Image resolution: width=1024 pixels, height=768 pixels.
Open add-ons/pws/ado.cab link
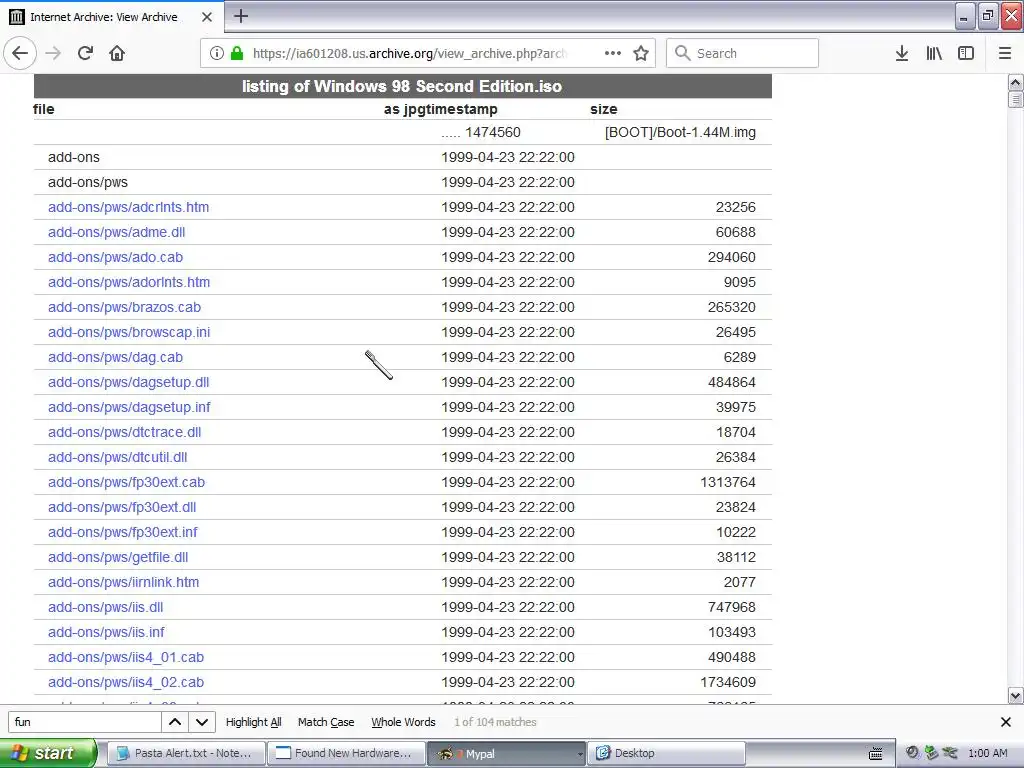click(115, 257)
